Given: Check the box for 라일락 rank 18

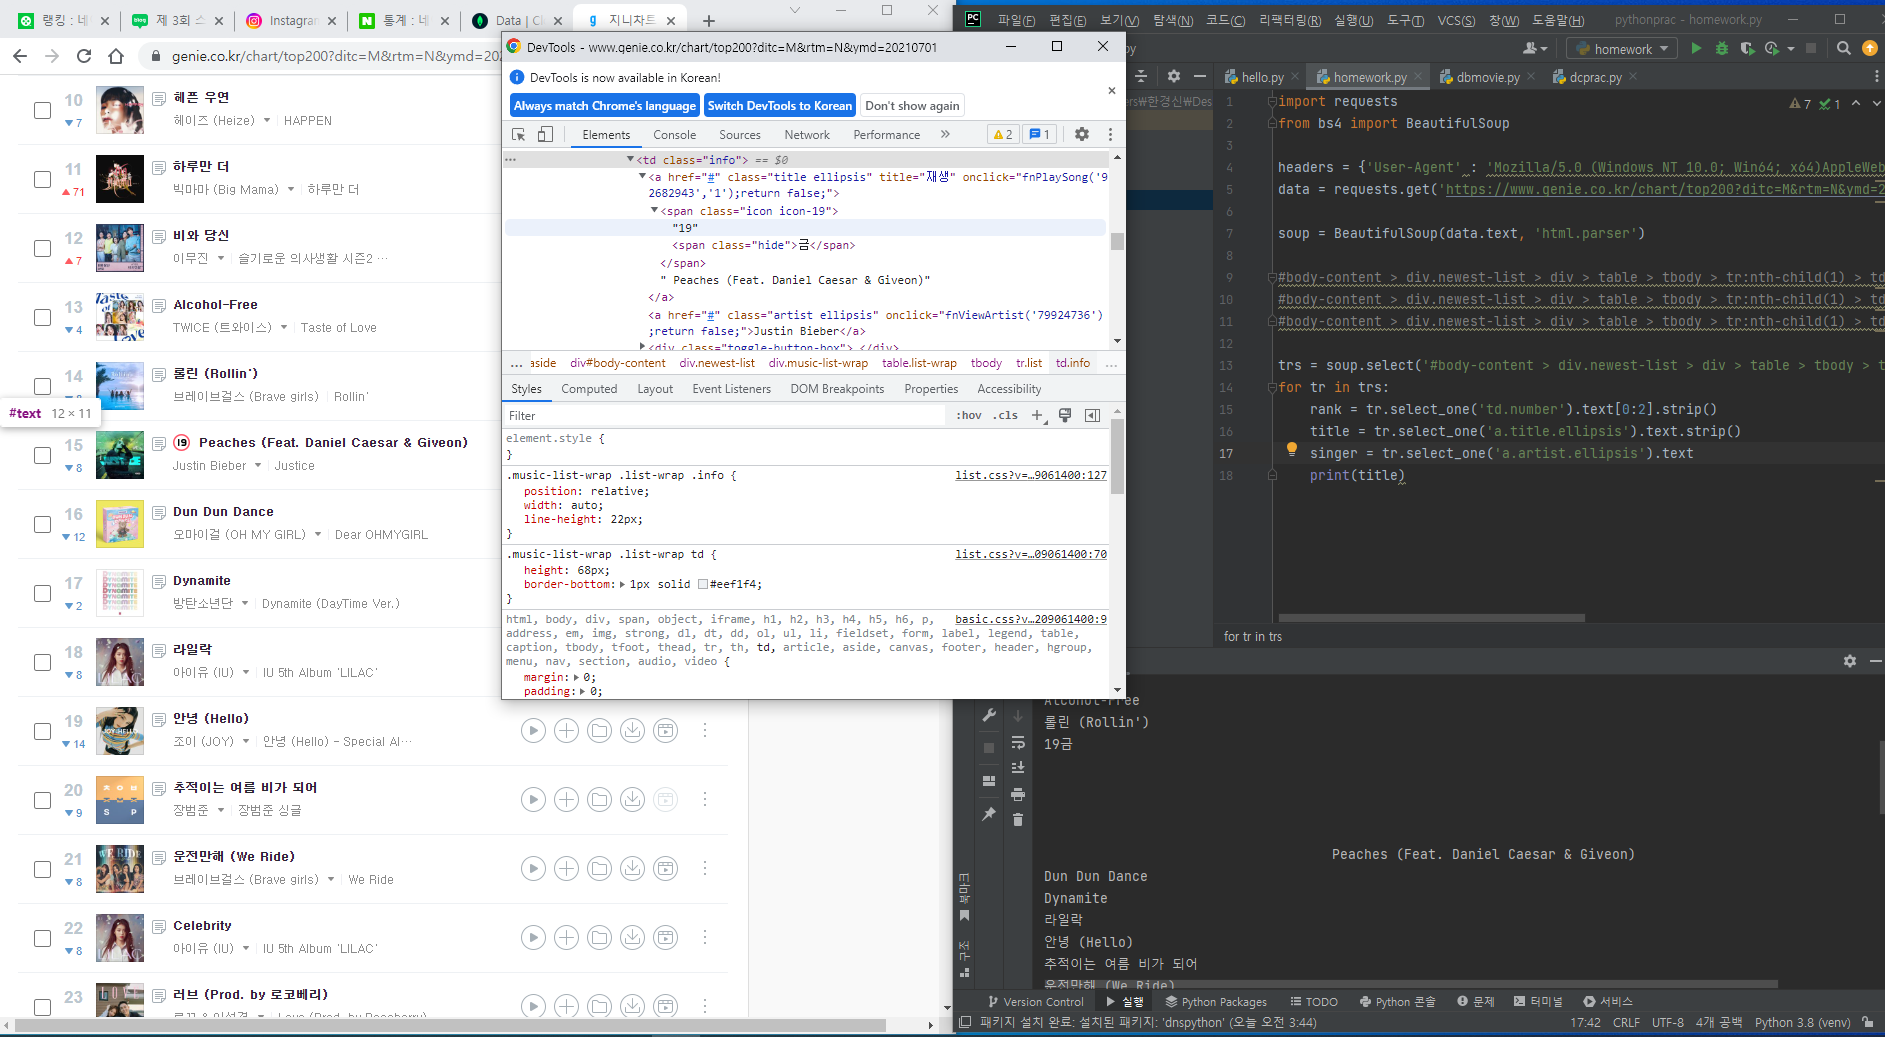Looking at the screenshot, I should [x=42, y=662].
